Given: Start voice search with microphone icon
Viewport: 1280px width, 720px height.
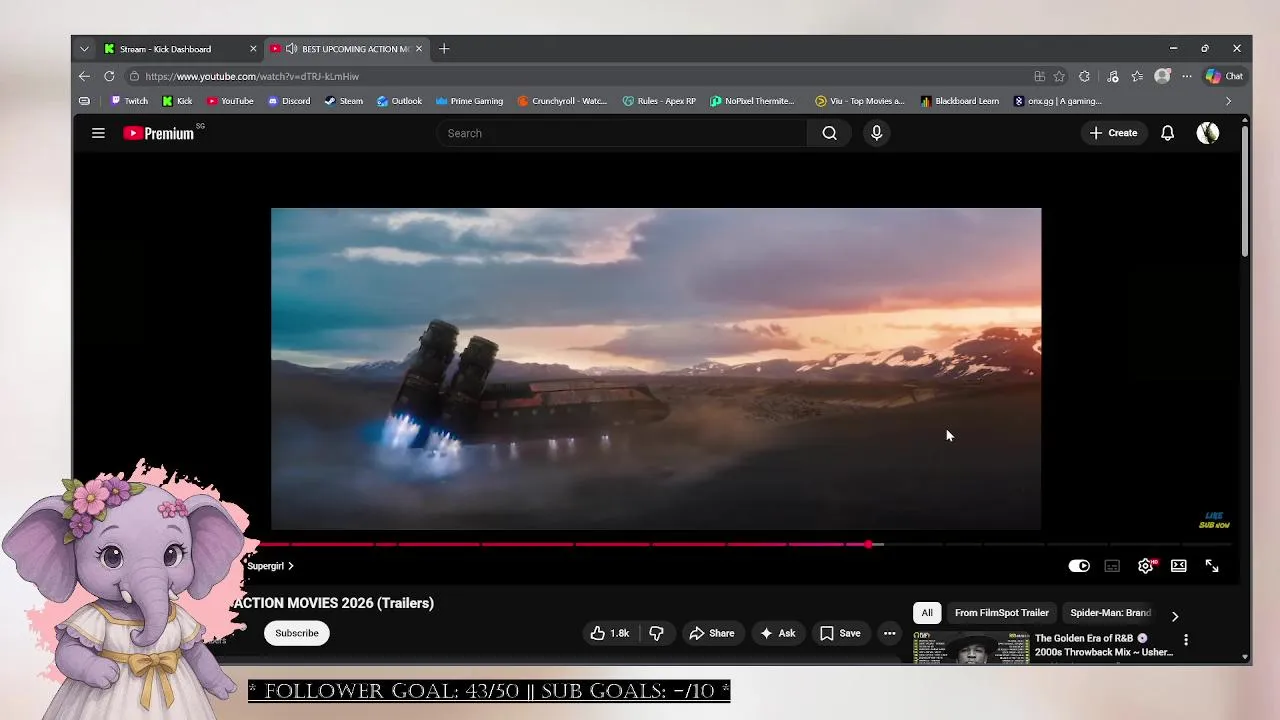Looking at the screenshot, I should 876,133.
